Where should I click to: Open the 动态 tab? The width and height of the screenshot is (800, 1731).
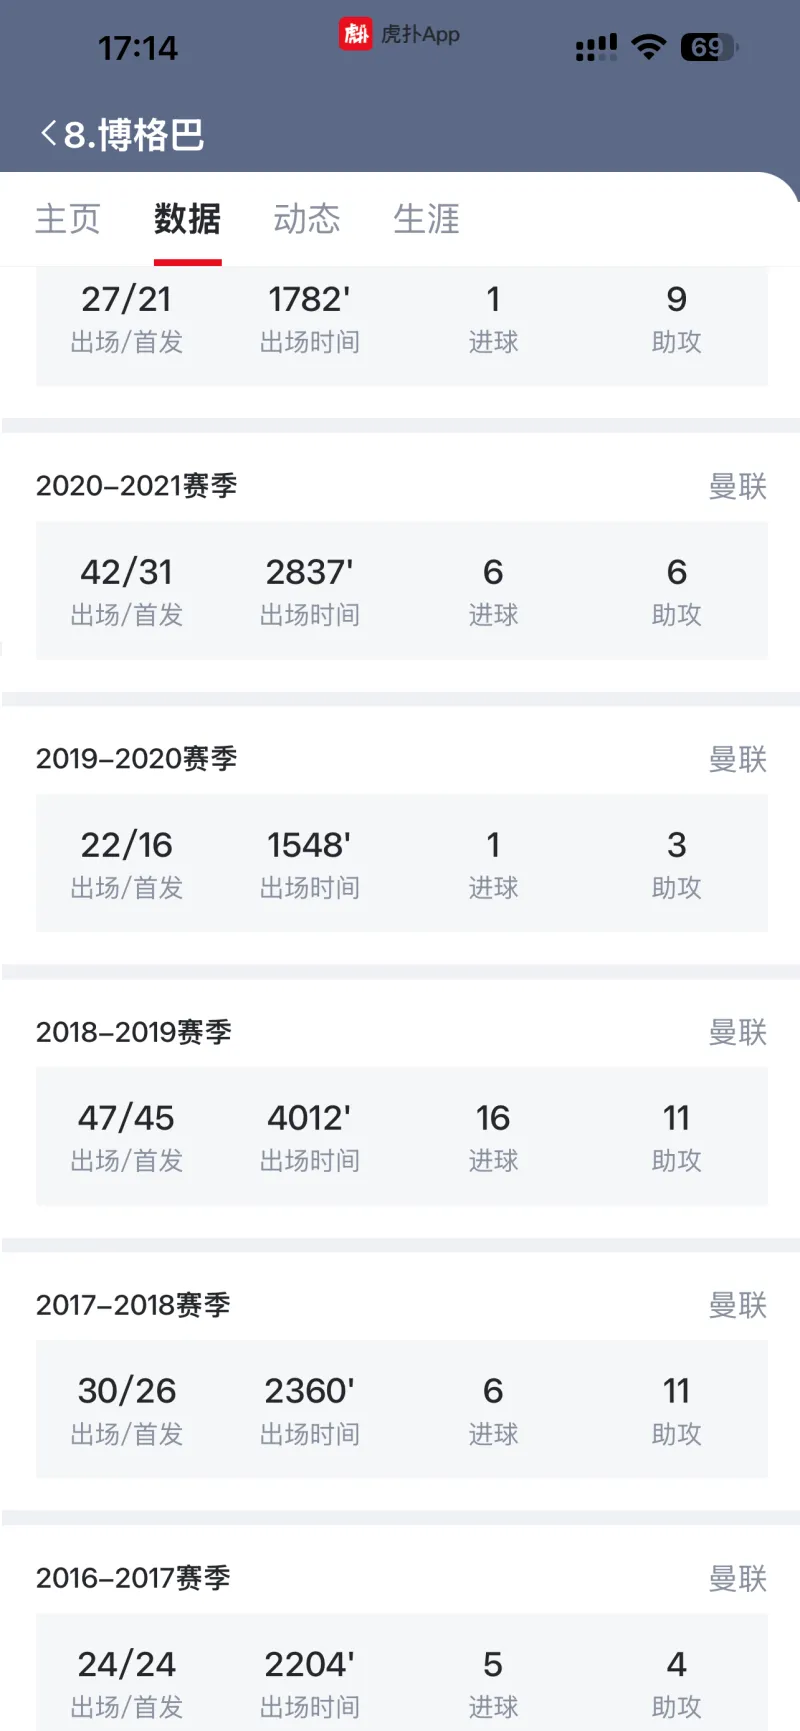point(307,219)
